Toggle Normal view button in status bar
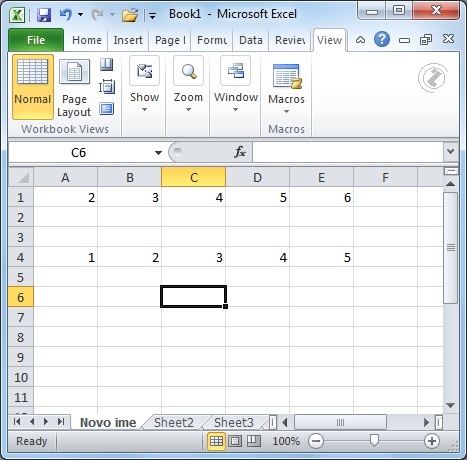Image resolution: width=467 pixels, height=460 pixels. (x=216, y=441)
